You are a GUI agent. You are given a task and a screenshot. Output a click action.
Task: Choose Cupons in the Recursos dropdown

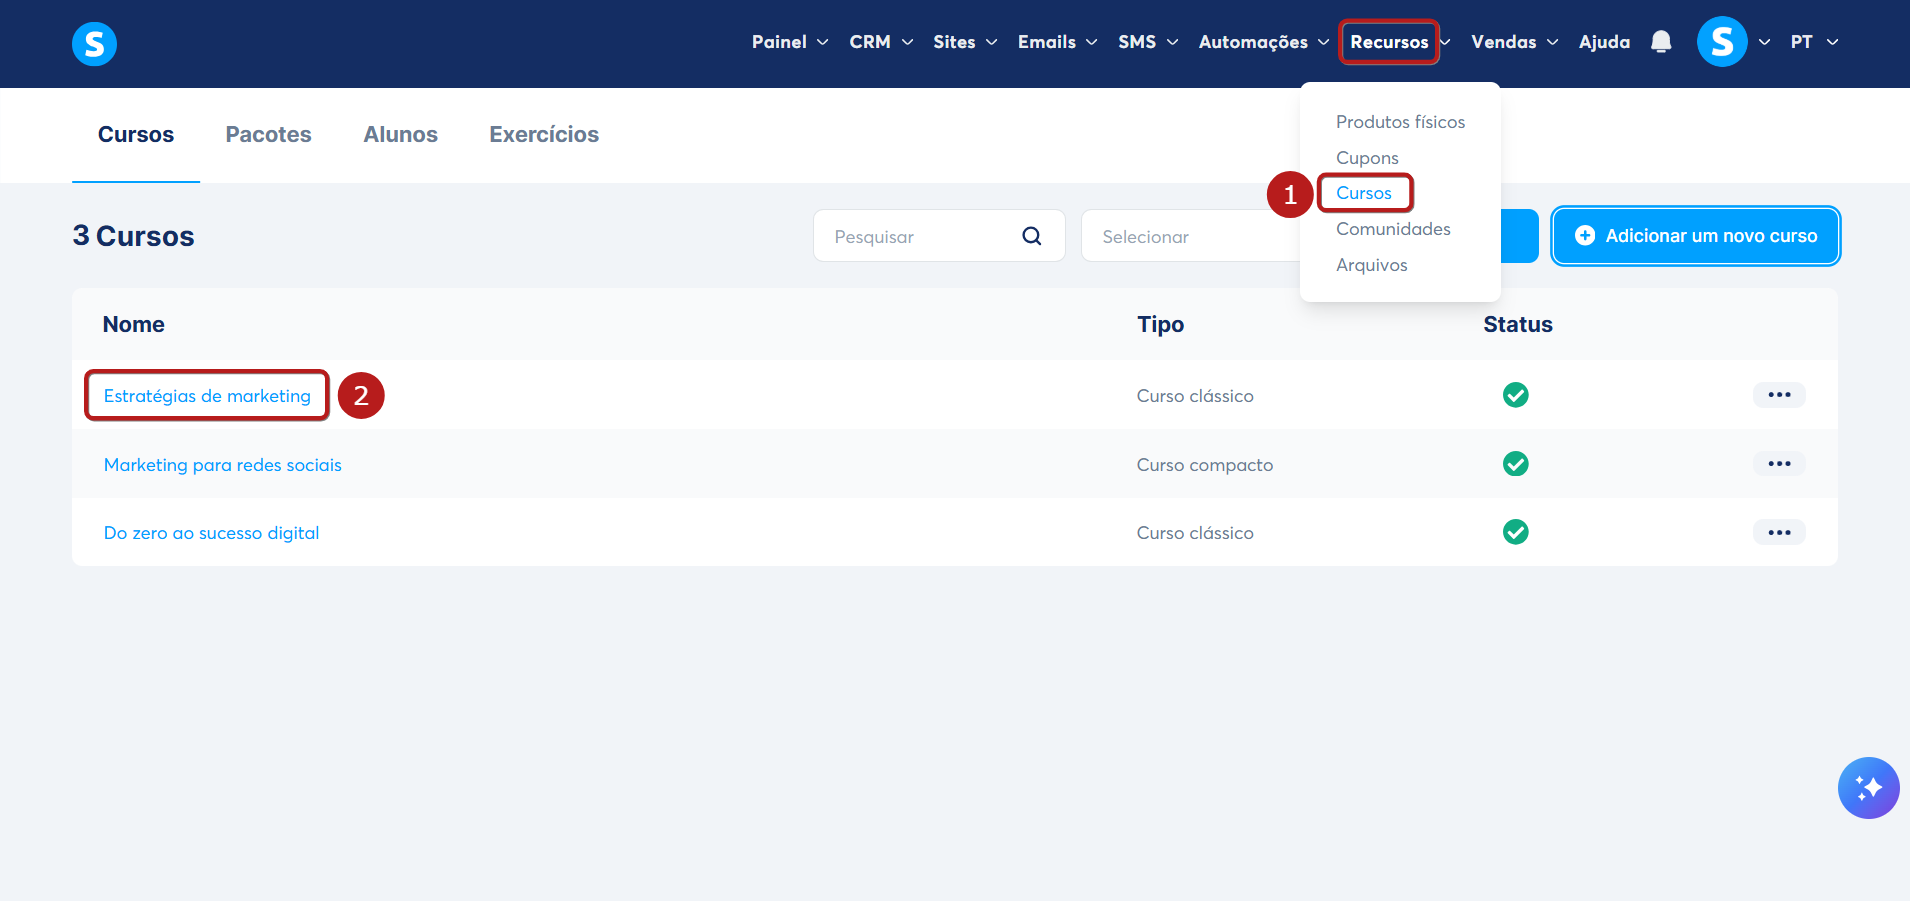1367,158
